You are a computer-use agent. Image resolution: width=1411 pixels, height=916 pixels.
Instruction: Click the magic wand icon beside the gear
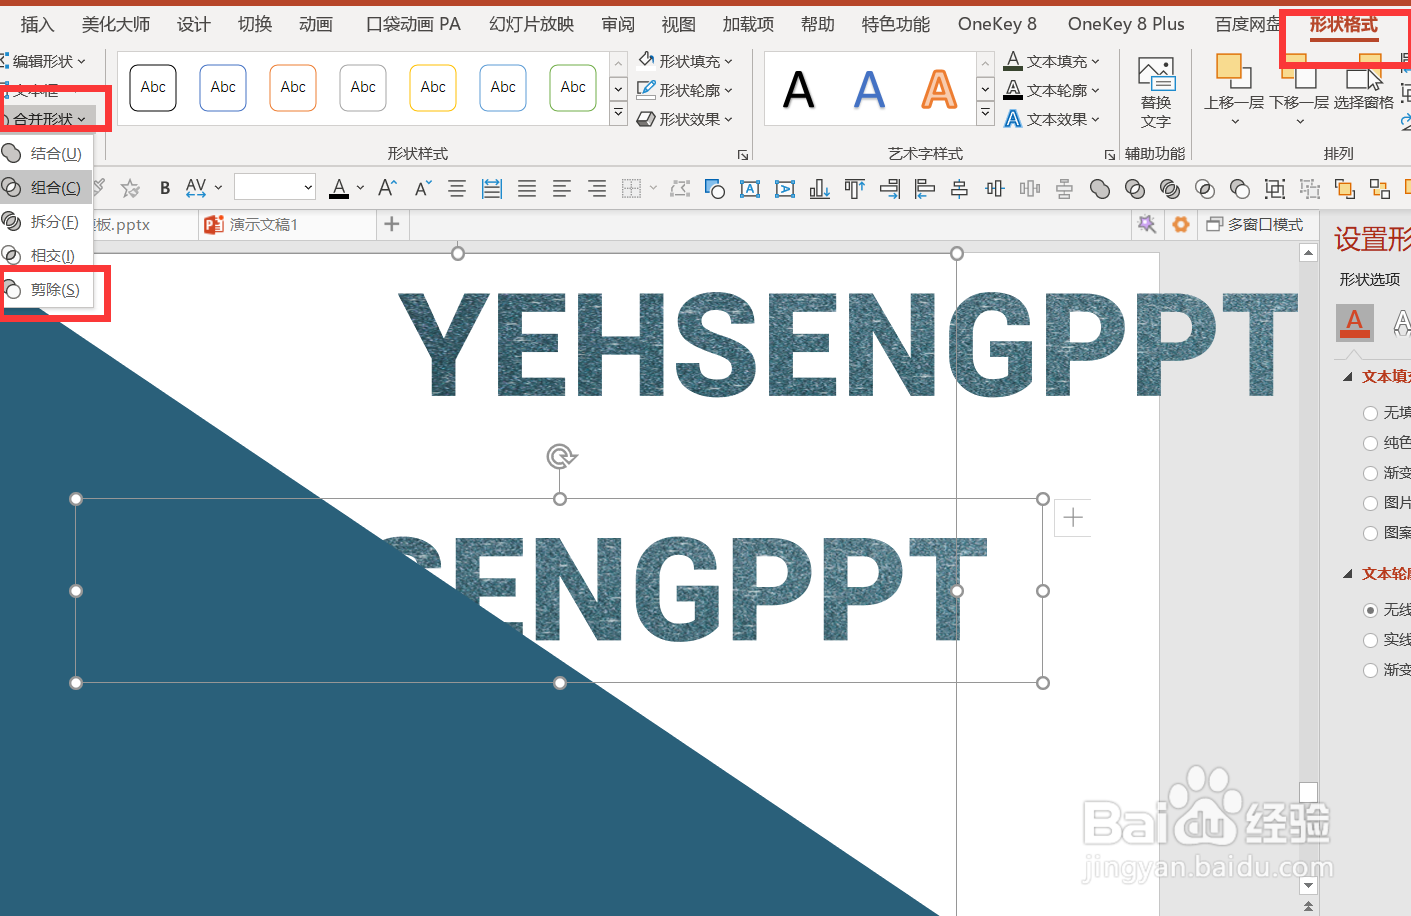(1147, 225)
